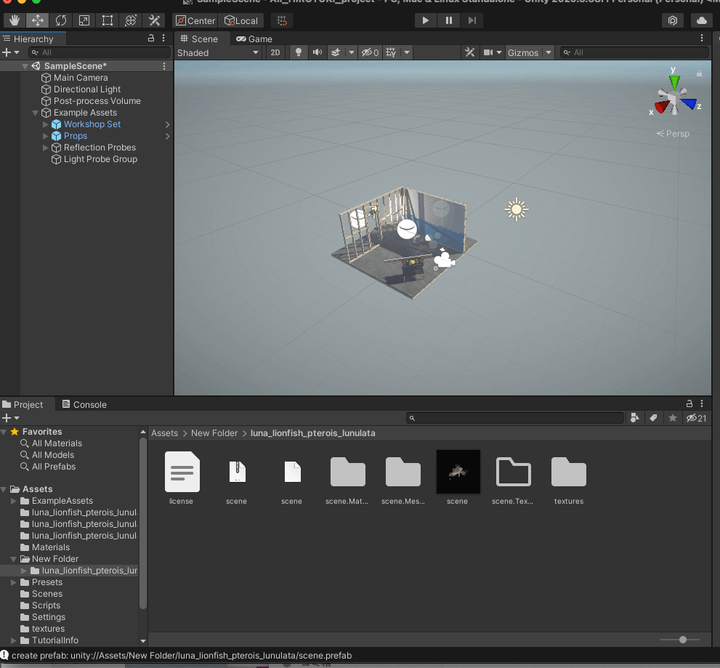
Task: Select the Rotate tool
Action: point(60,20)
